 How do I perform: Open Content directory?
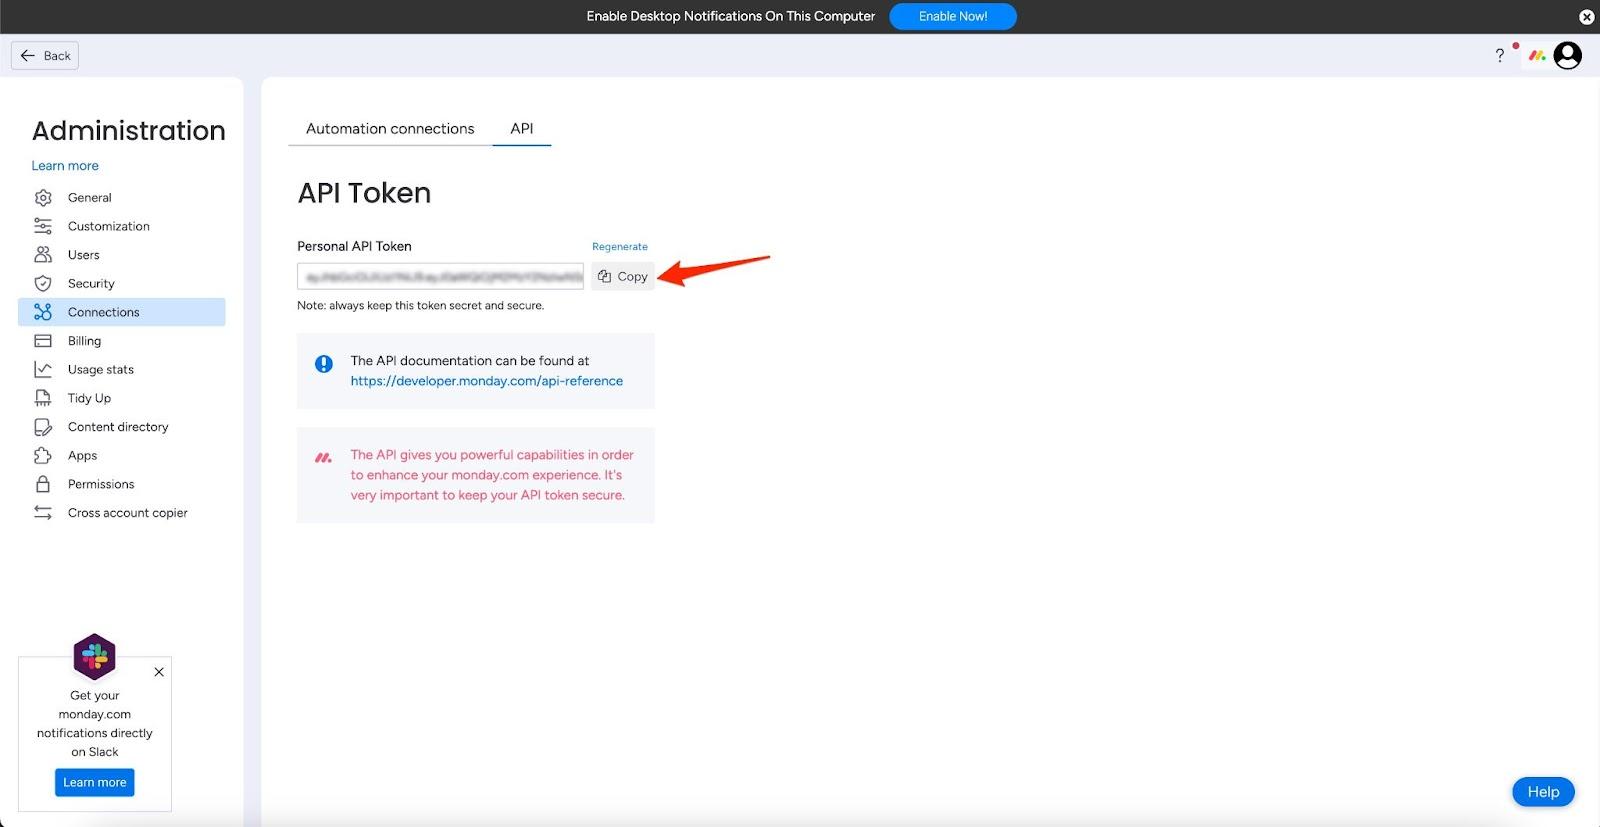(122, 427)
